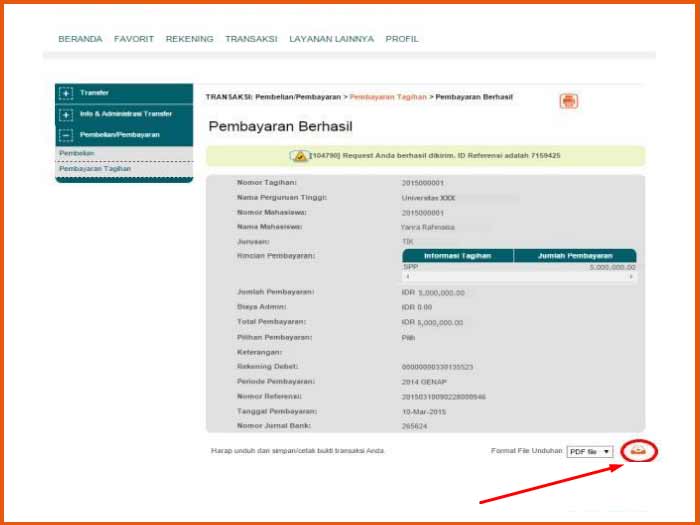Click the Jurusan value TIK
The image size is (700, 525).
click(x=407, y=242)
